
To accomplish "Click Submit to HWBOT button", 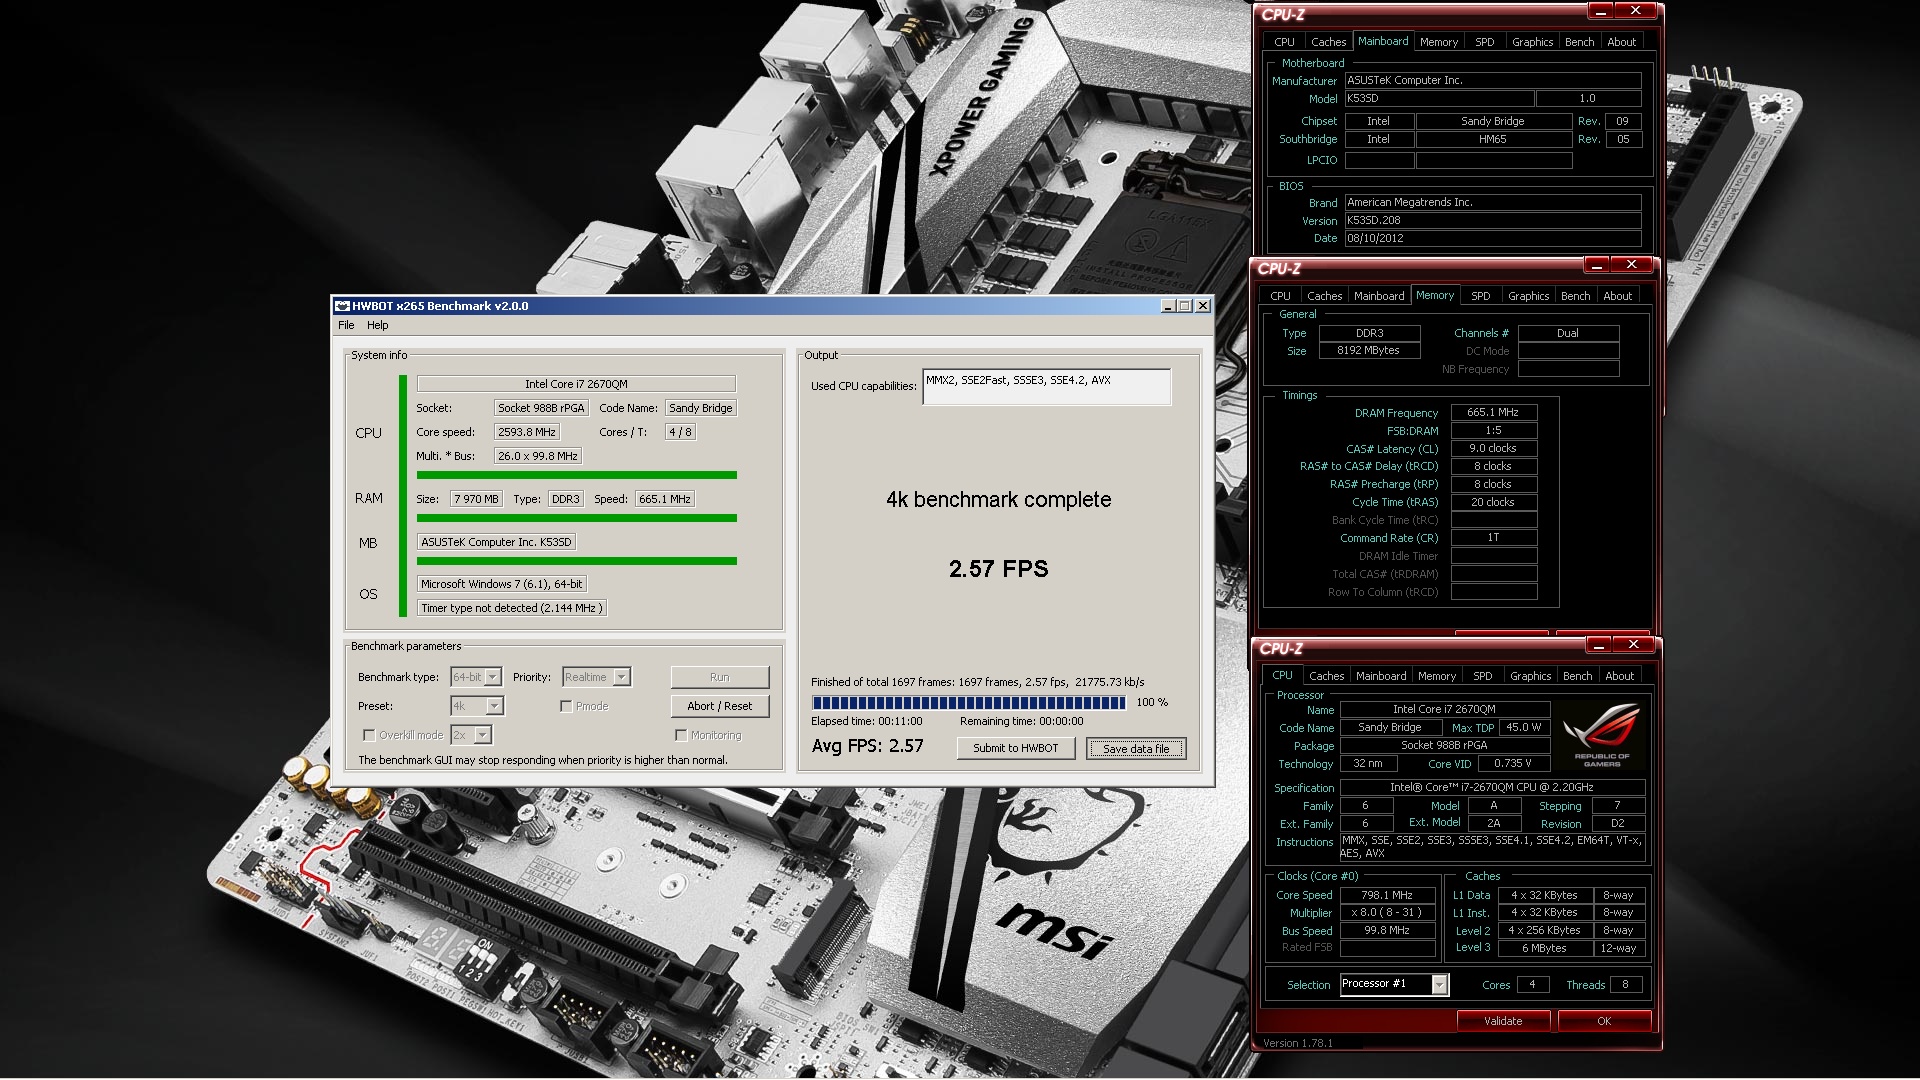I will tap(1016, 748).
